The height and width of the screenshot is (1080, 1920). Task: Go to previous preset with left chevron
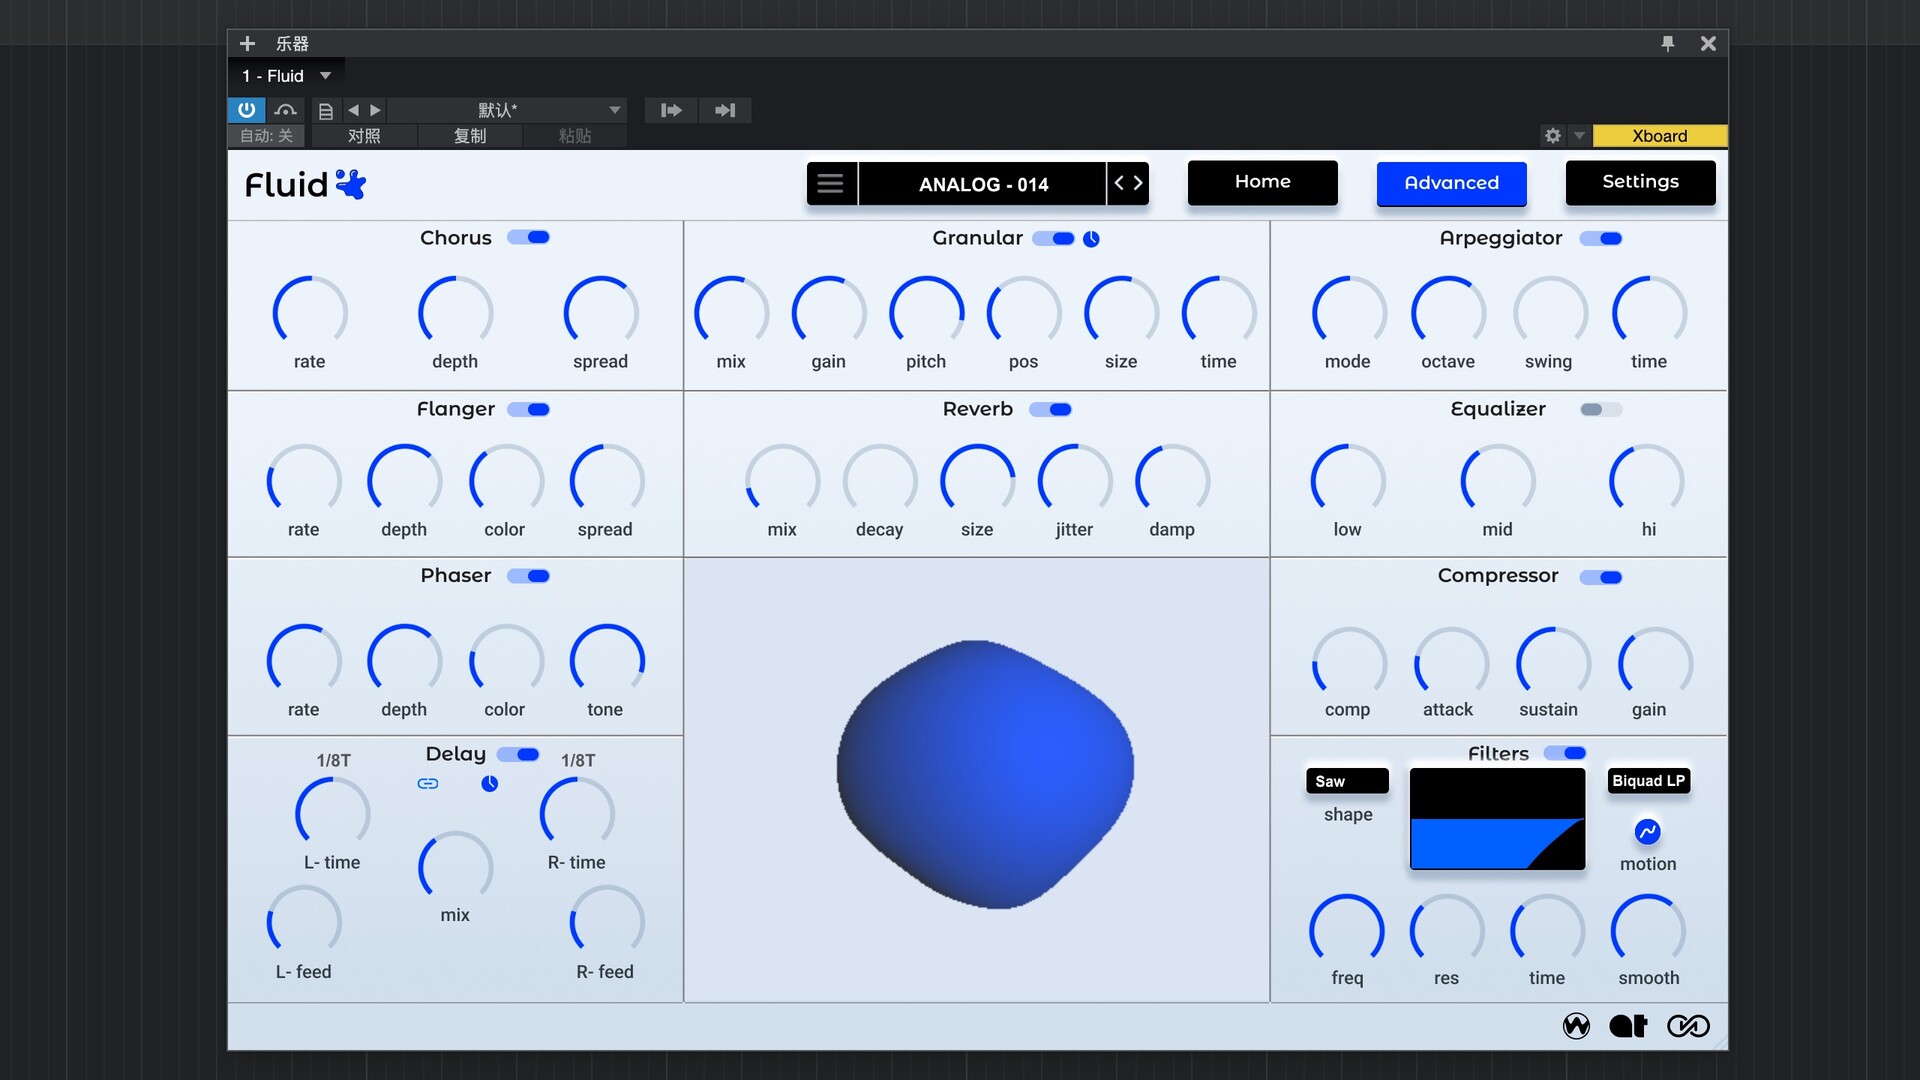[x=1119, y=183]
